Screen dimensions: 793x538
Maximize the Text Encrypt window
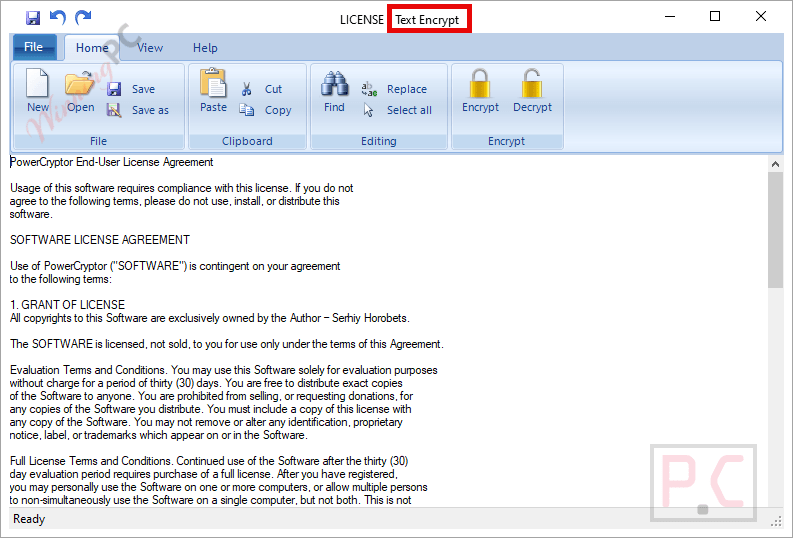[715, 17]
